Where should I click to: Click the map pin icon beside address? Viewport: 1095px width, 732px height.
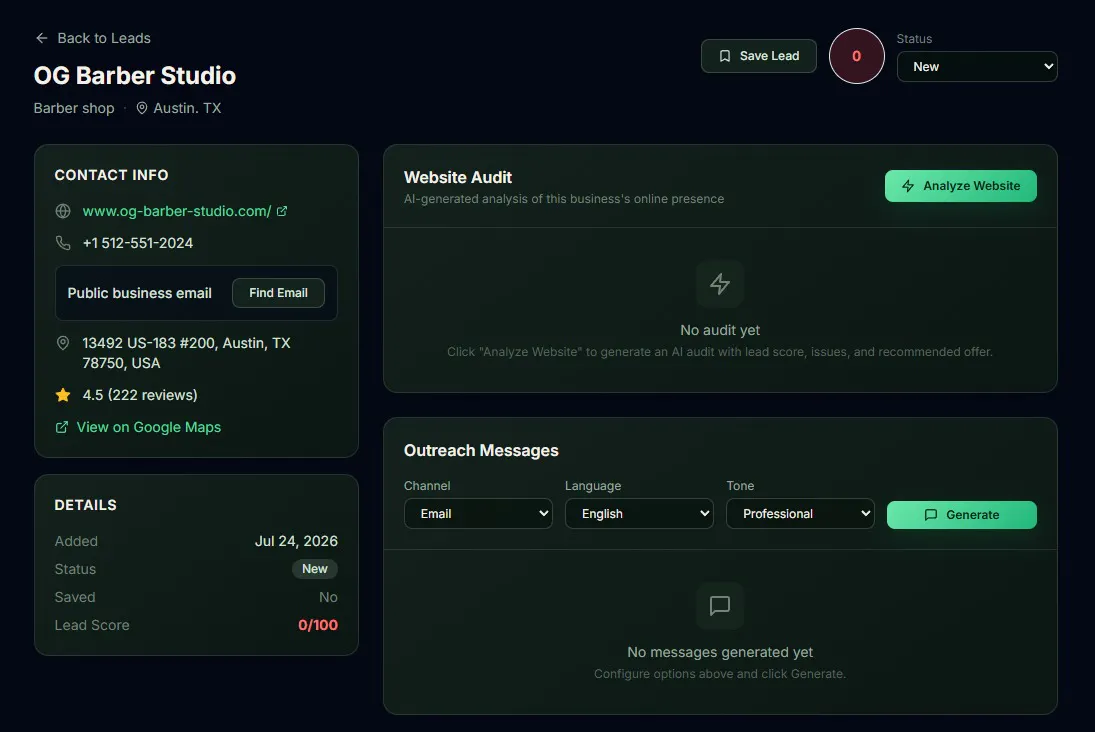[x=63, y=343]
